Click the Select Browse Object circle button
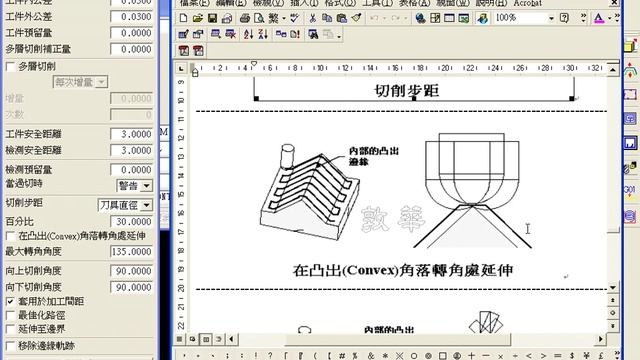 pyautogui.click(x=613, y=313)
